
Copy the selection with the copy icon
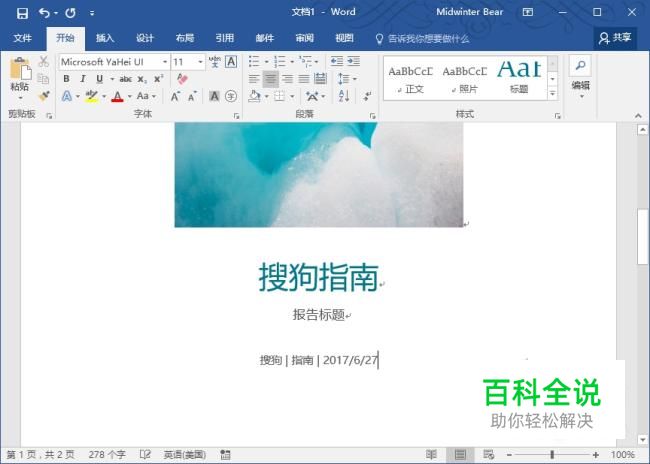[x=44, y=78]
